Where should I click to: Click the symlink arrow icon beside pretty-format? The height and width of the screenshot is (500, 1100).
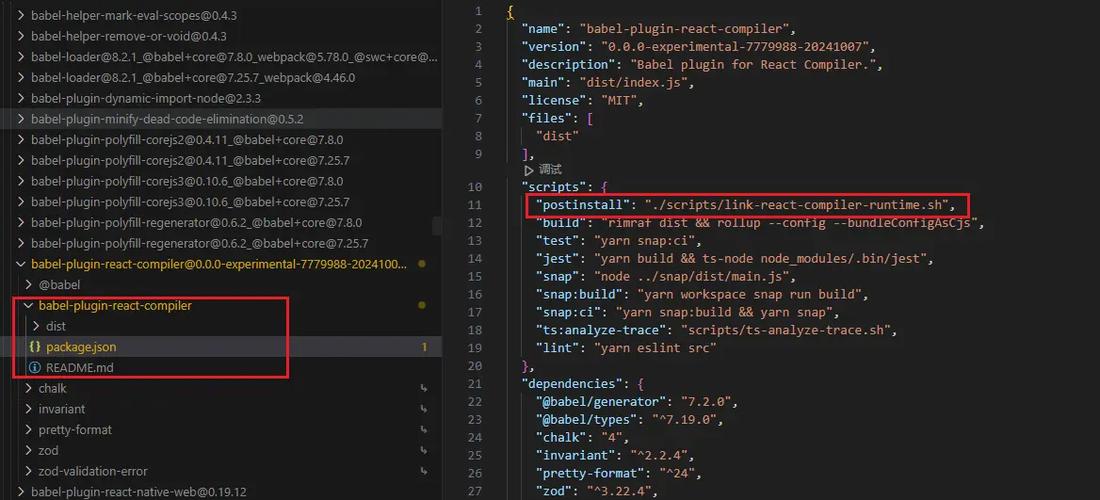(x=423, y=430)
